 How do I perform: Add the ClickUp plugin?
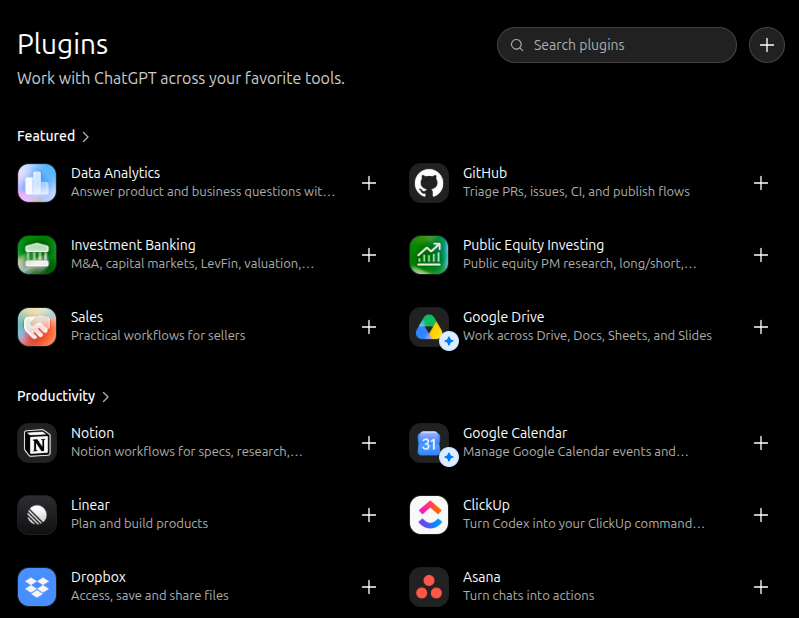coord(761,515)
